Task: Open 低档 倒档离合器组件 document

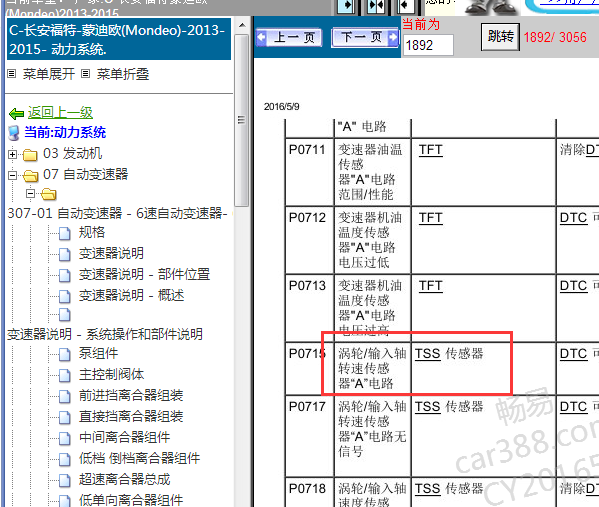Action: (139, 458)
